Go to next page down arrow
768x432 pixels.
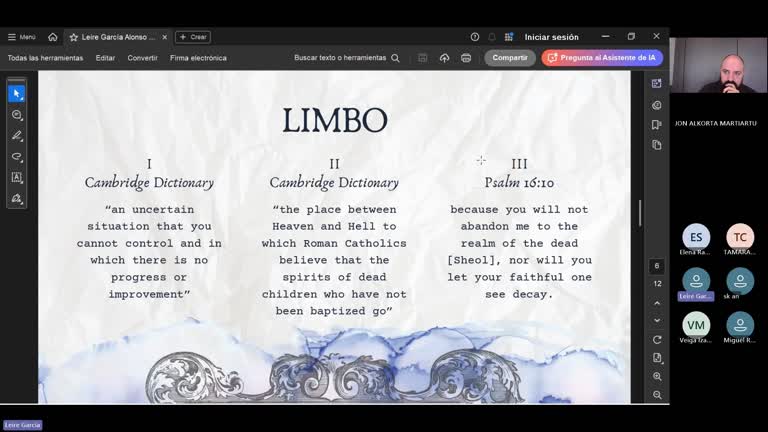click(657, 320)
